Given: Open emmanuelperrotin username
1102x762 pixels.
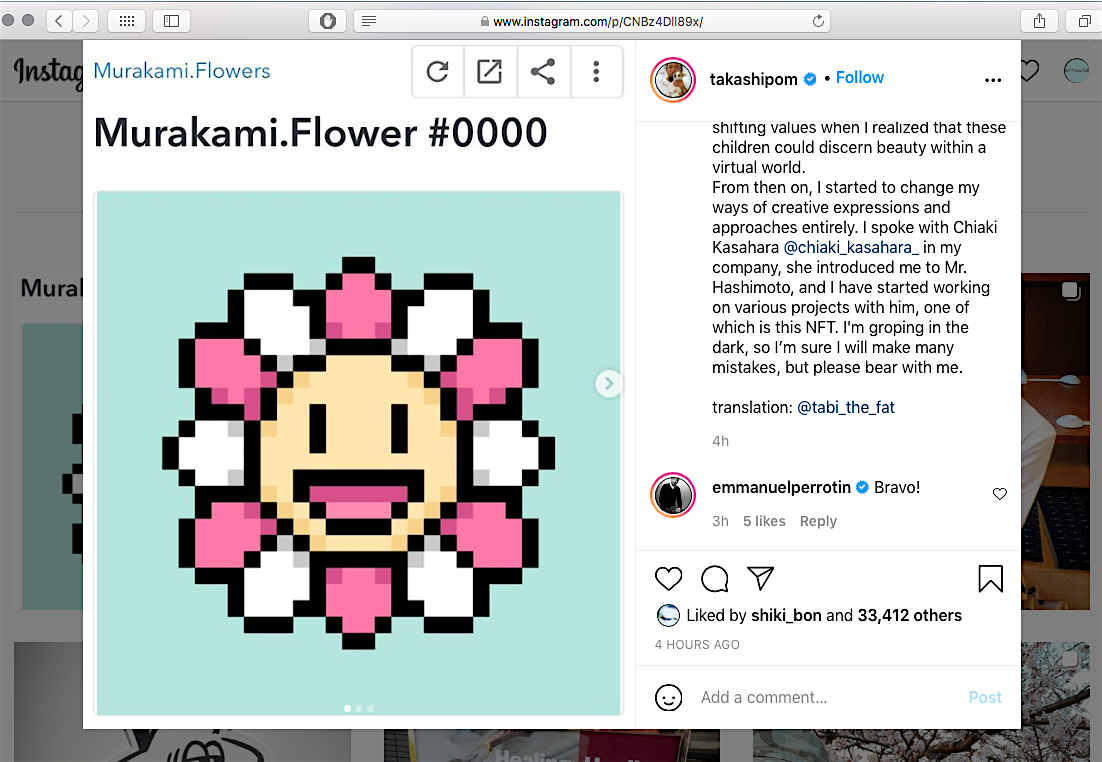Looking at the screenshot, I should pos(781,487).
